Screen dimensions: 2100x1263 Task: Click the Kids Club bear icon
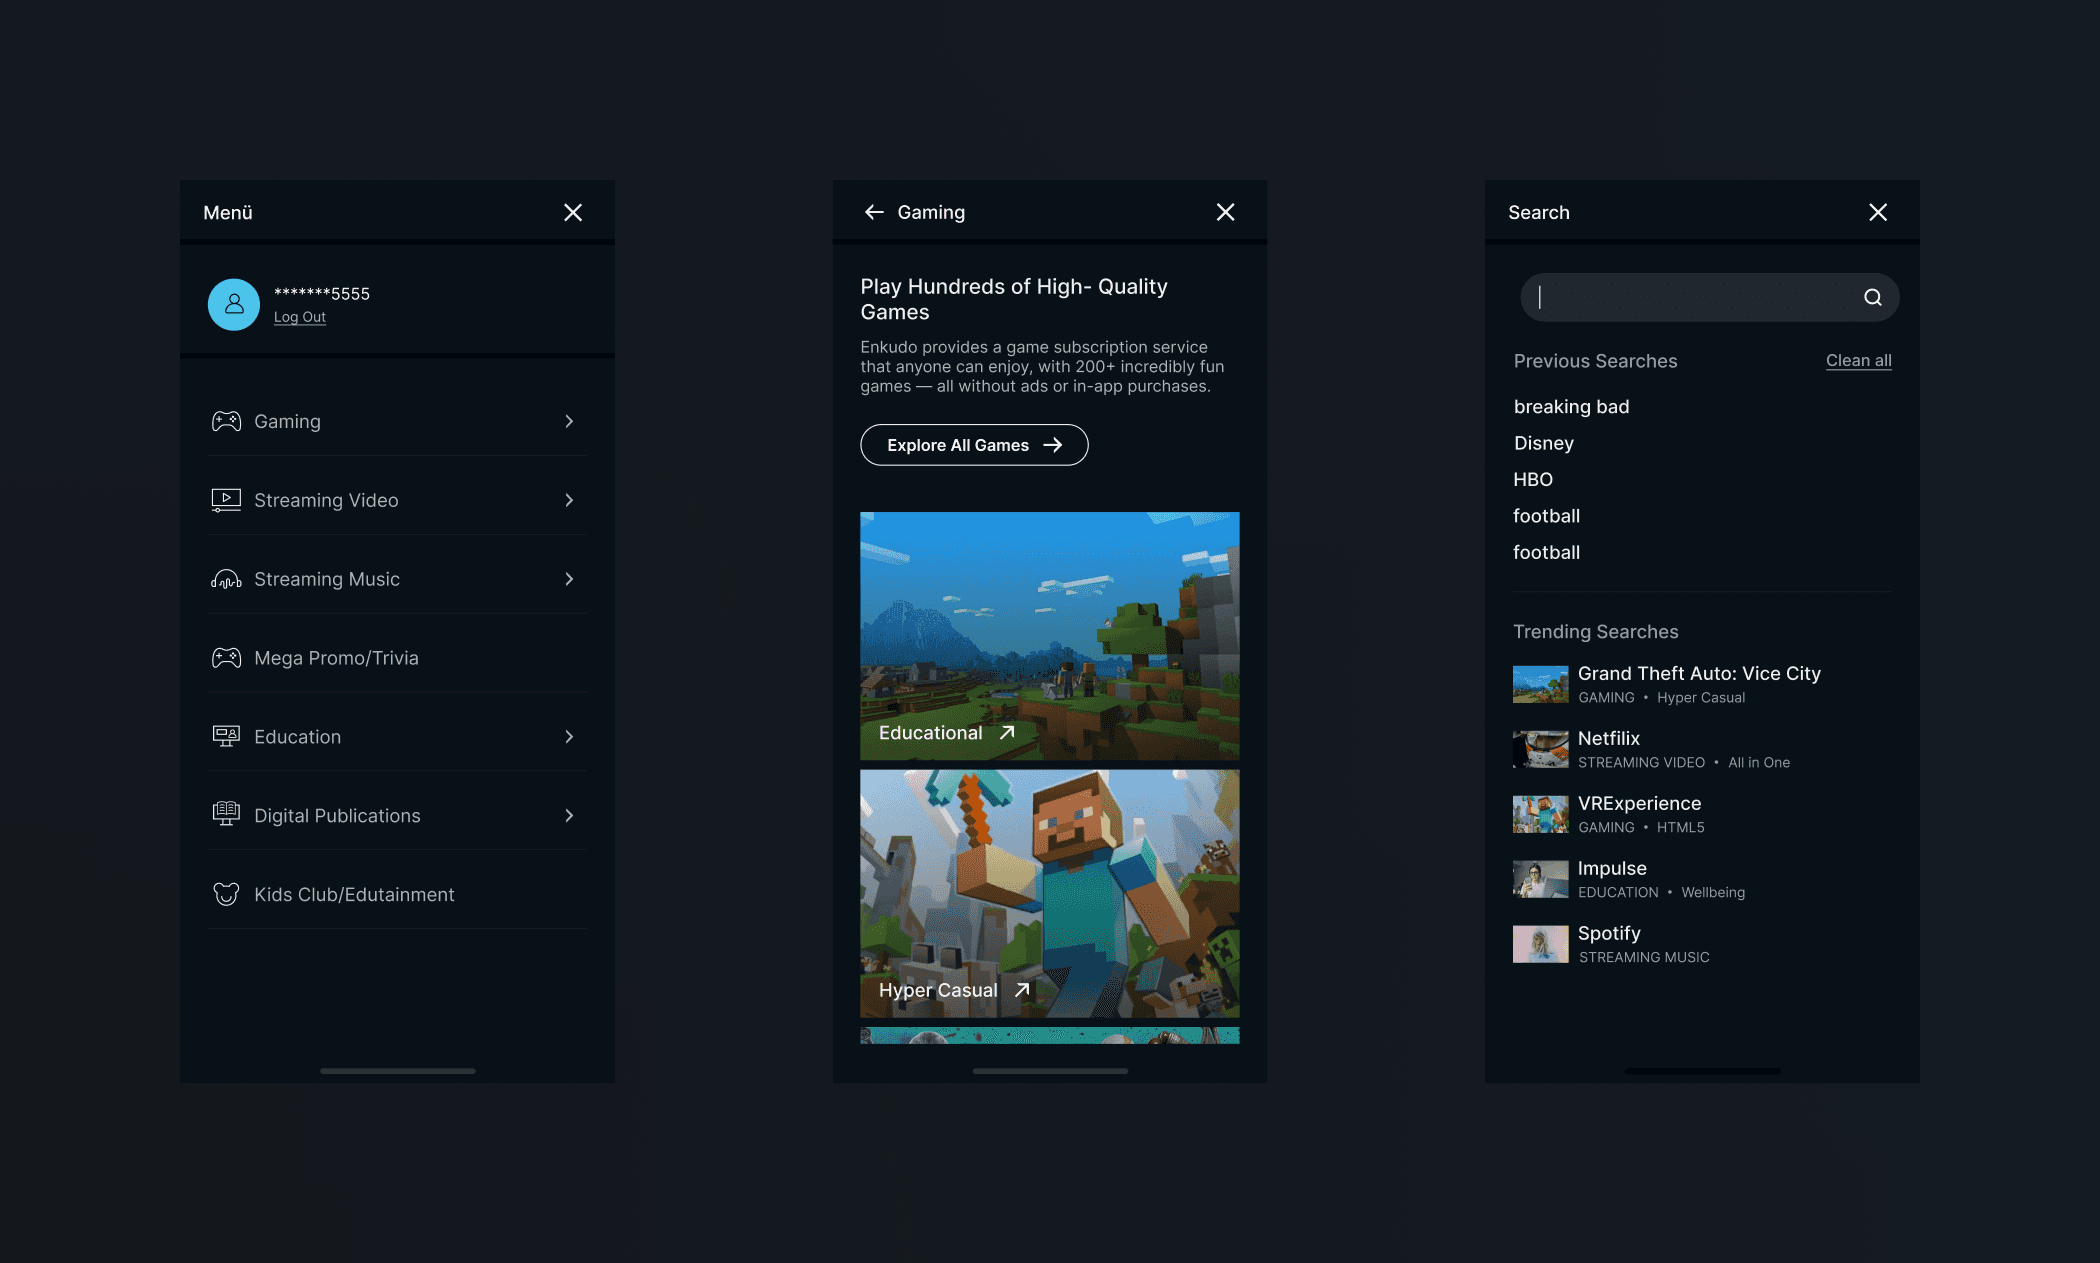click(x=226, y=894)
